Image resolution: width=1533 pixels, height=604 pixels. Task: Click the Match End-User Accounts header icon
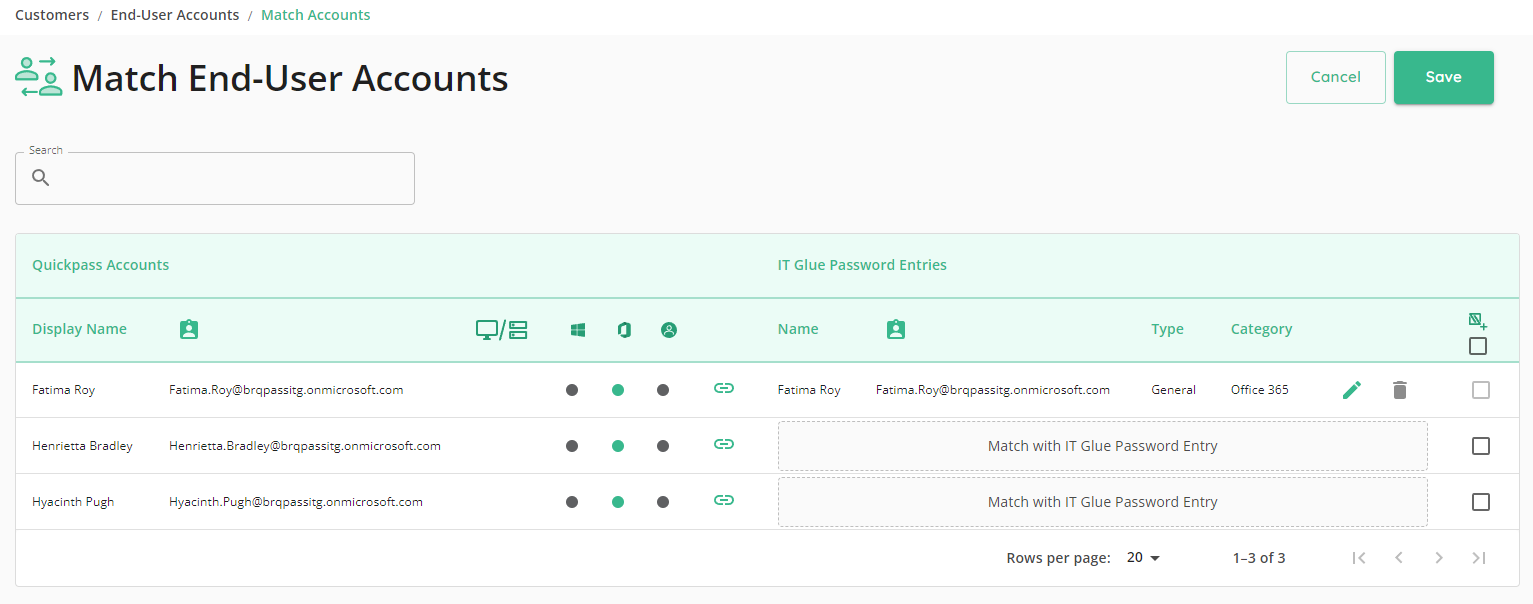point(40,77)
